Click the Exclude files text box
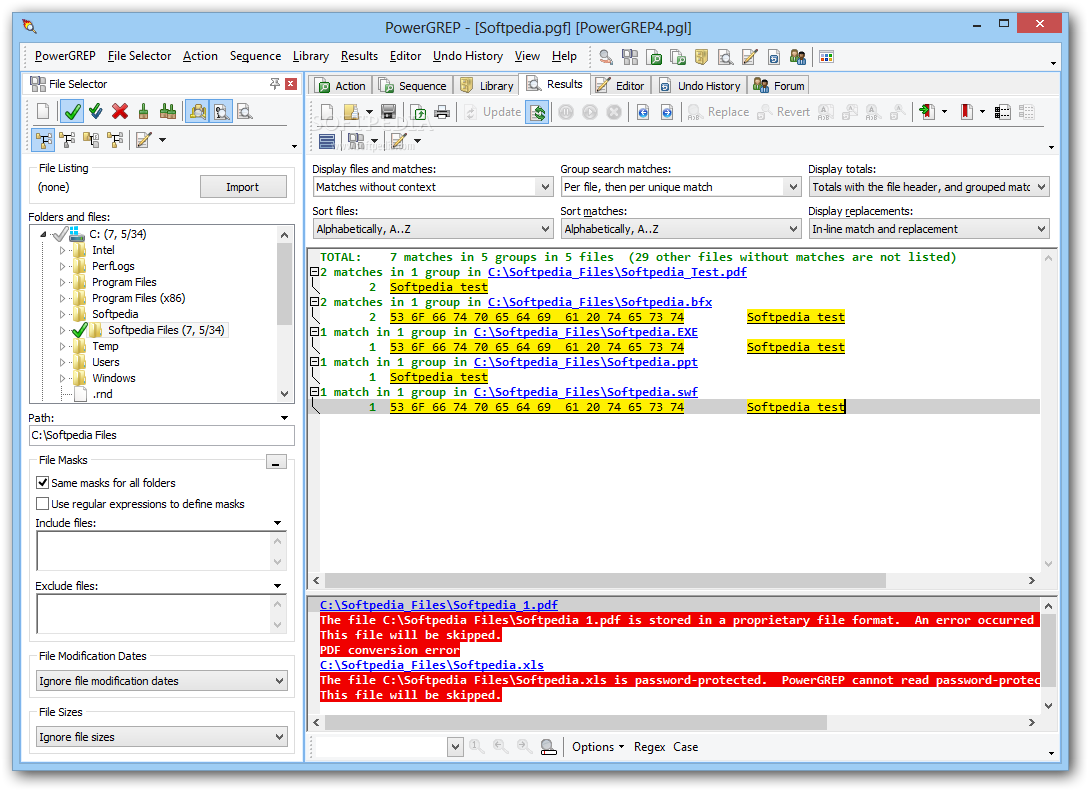This screenshot has width=1089, height=791. (153, 614)
